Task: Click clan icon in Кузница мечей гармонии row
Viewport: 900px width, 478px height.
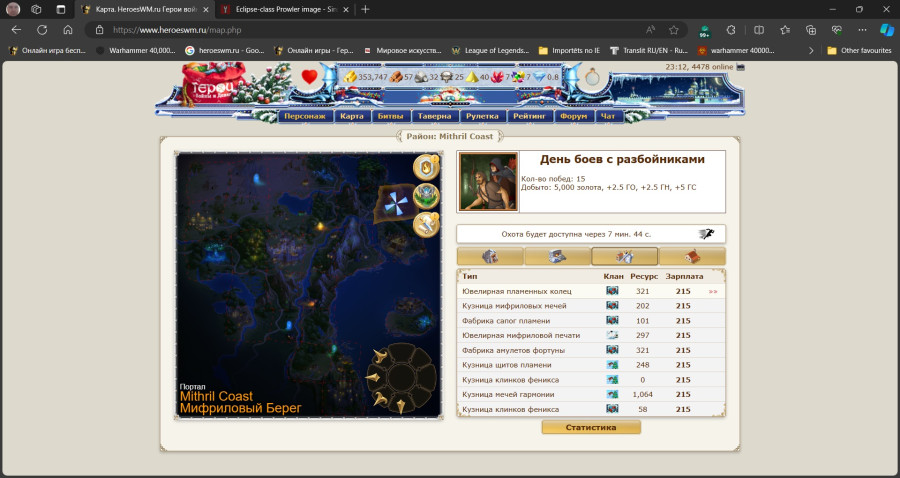Action: [x=612, y=394]
